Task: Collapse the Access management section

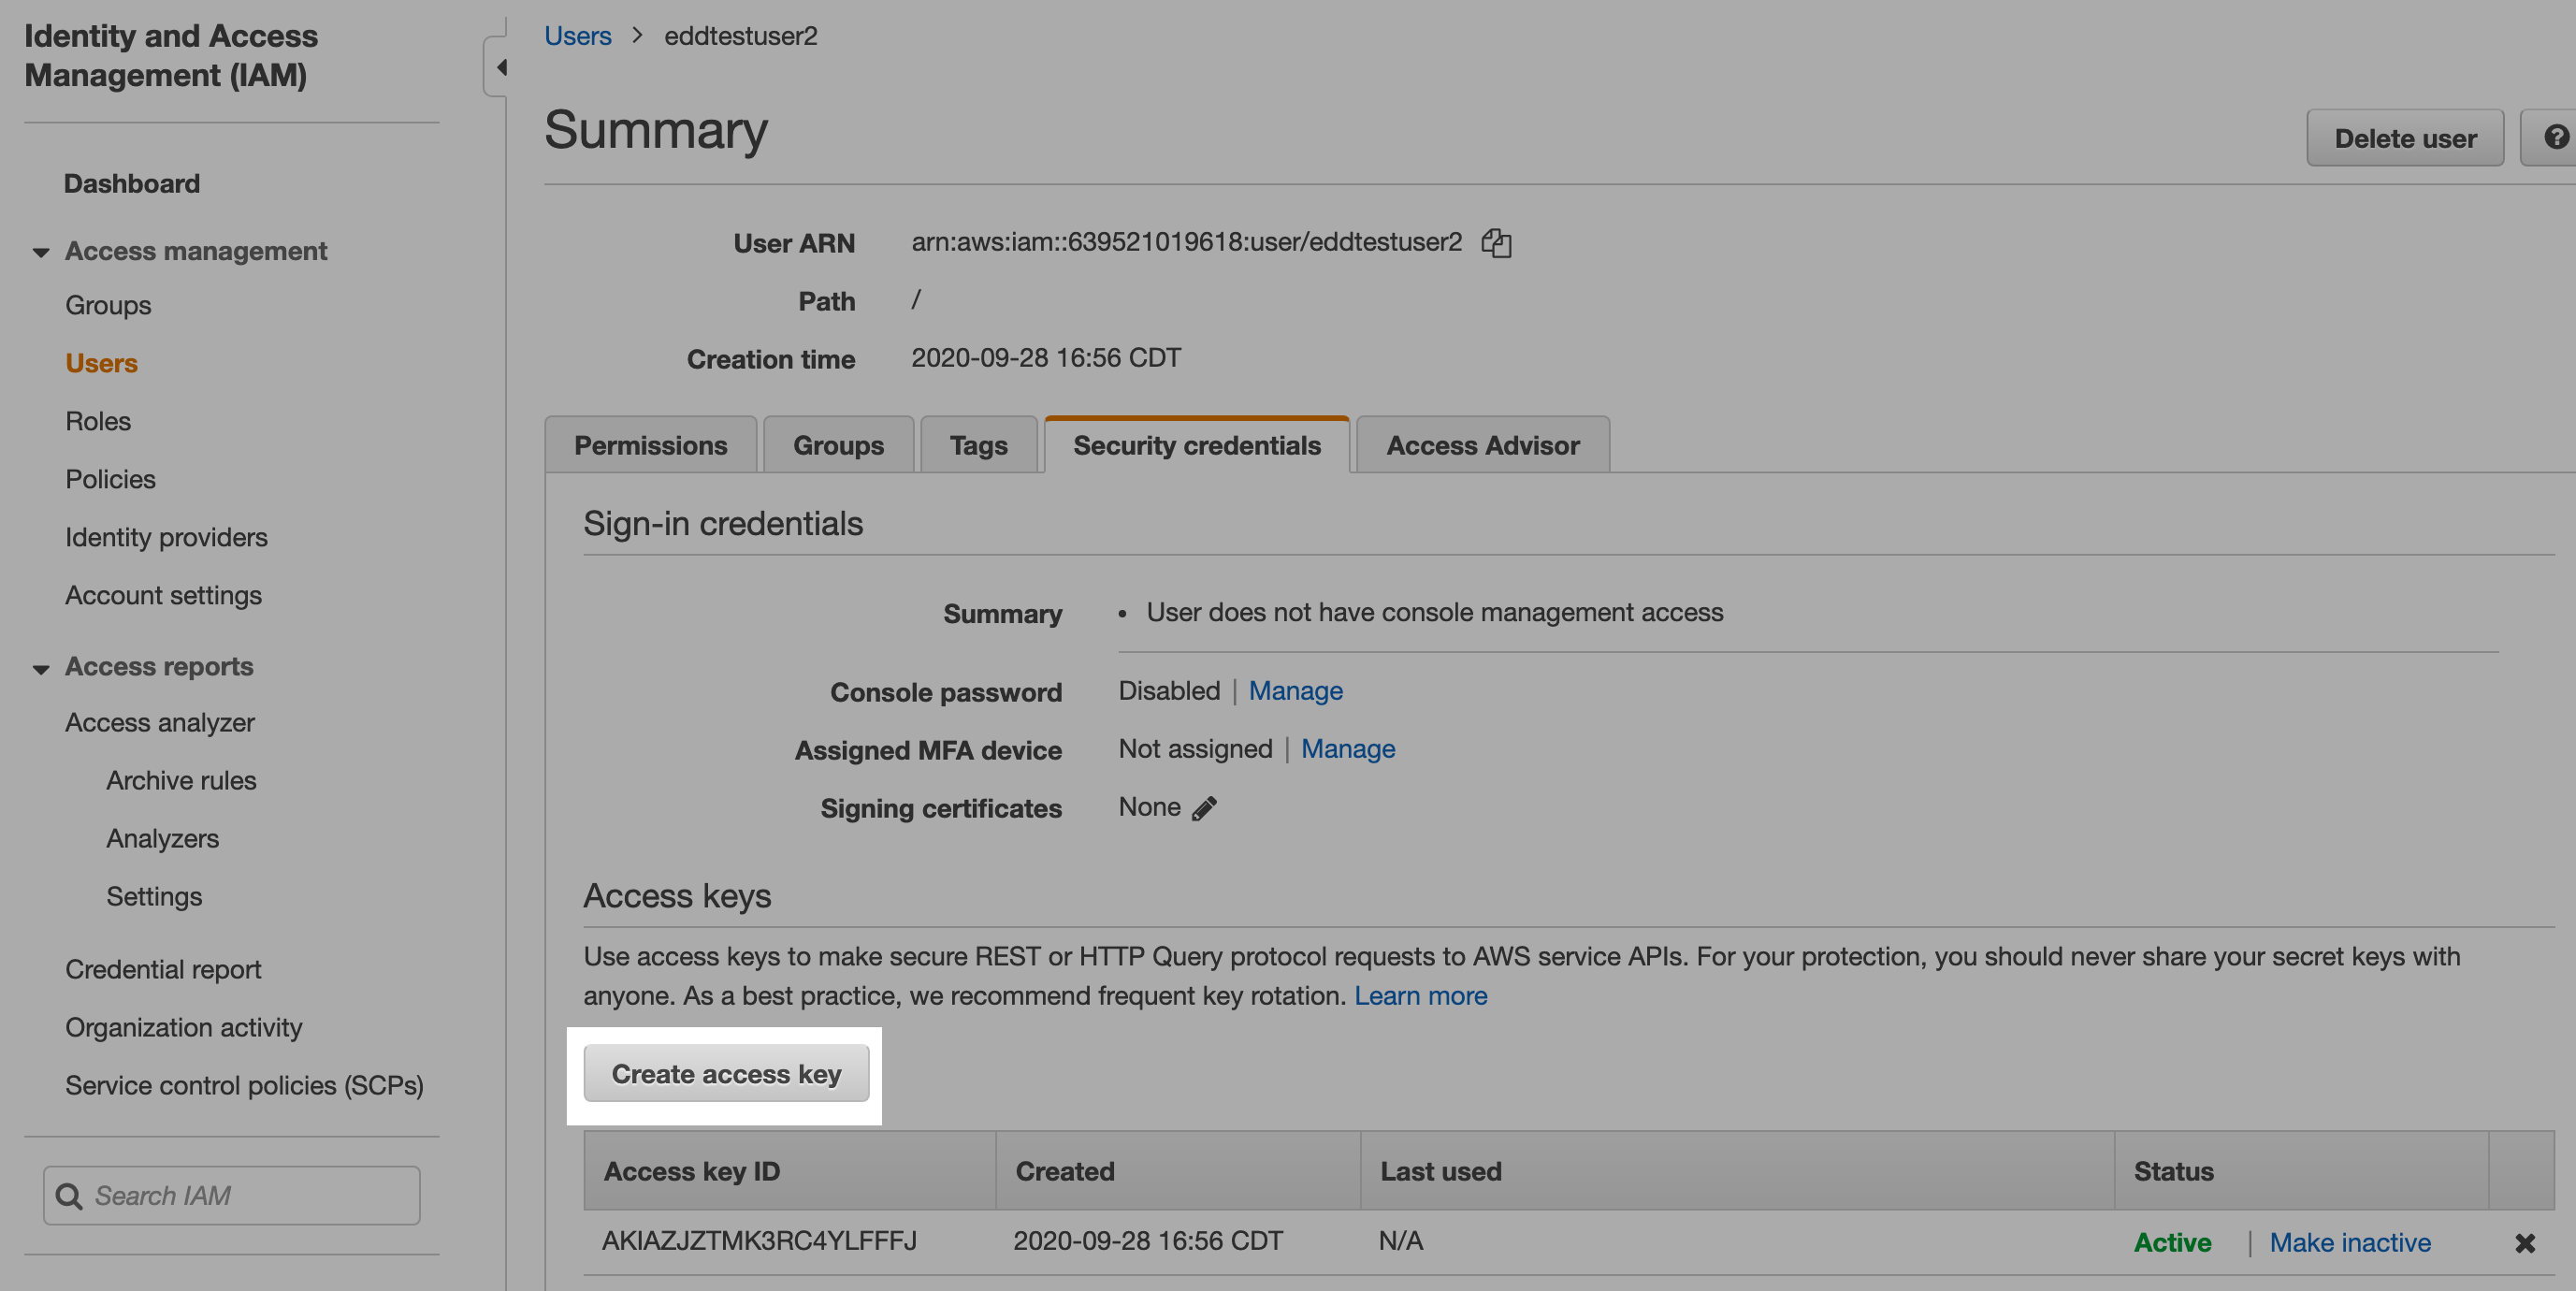Action: pos(41,252)
